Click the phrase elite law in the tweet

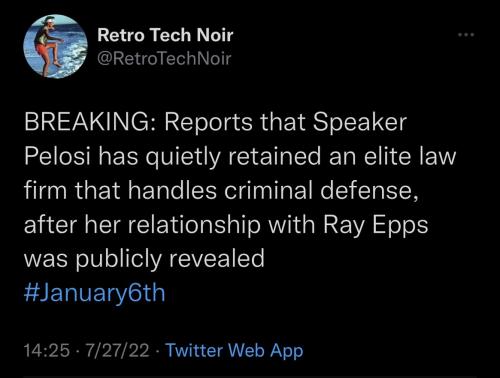(410, 157)
